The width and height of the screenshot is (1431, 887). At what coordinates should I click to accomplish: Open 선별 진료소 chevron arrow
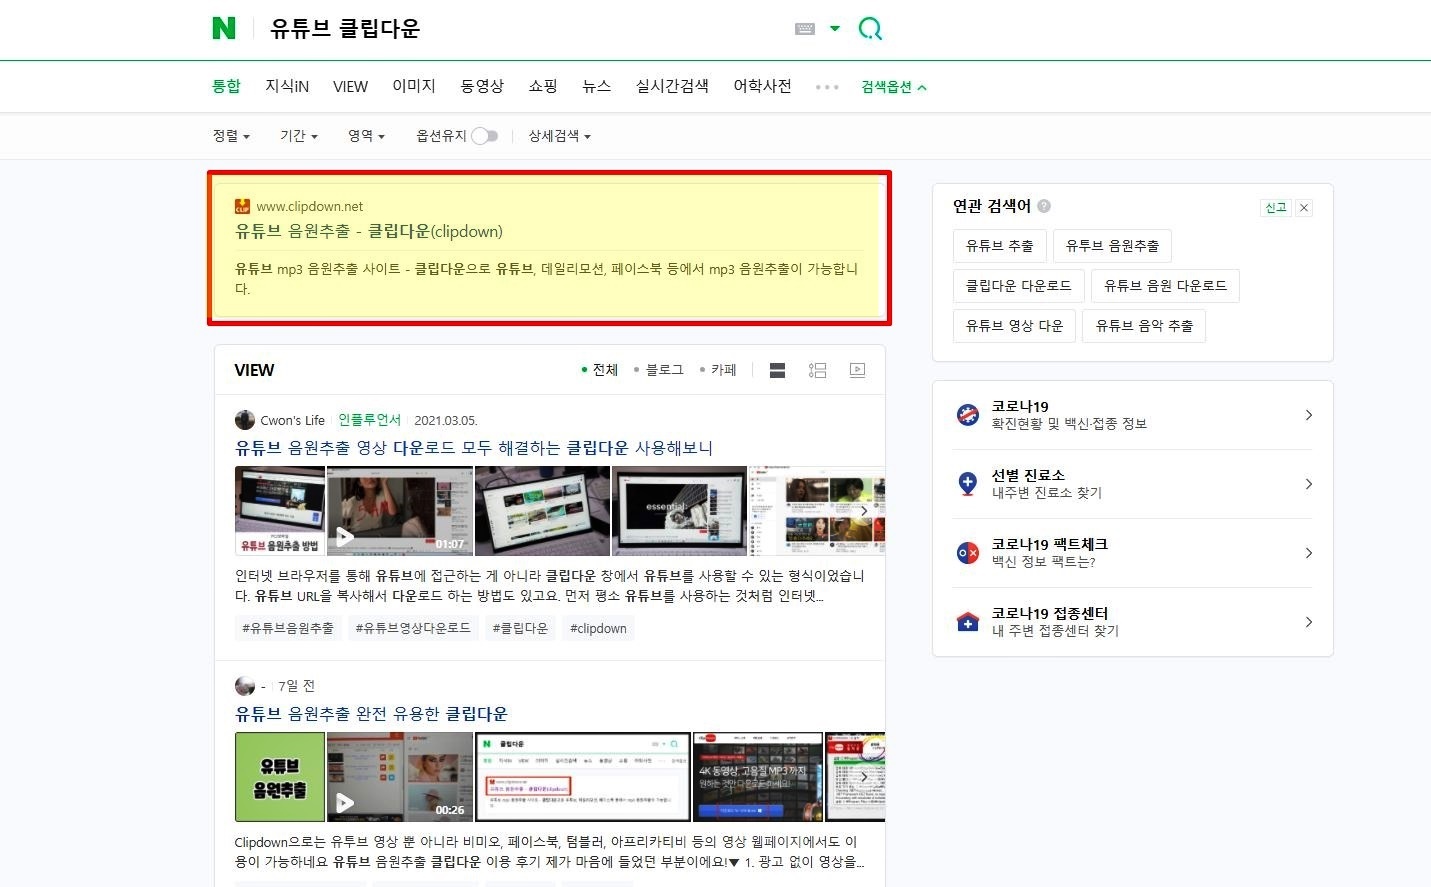(x=1308, y=484)
